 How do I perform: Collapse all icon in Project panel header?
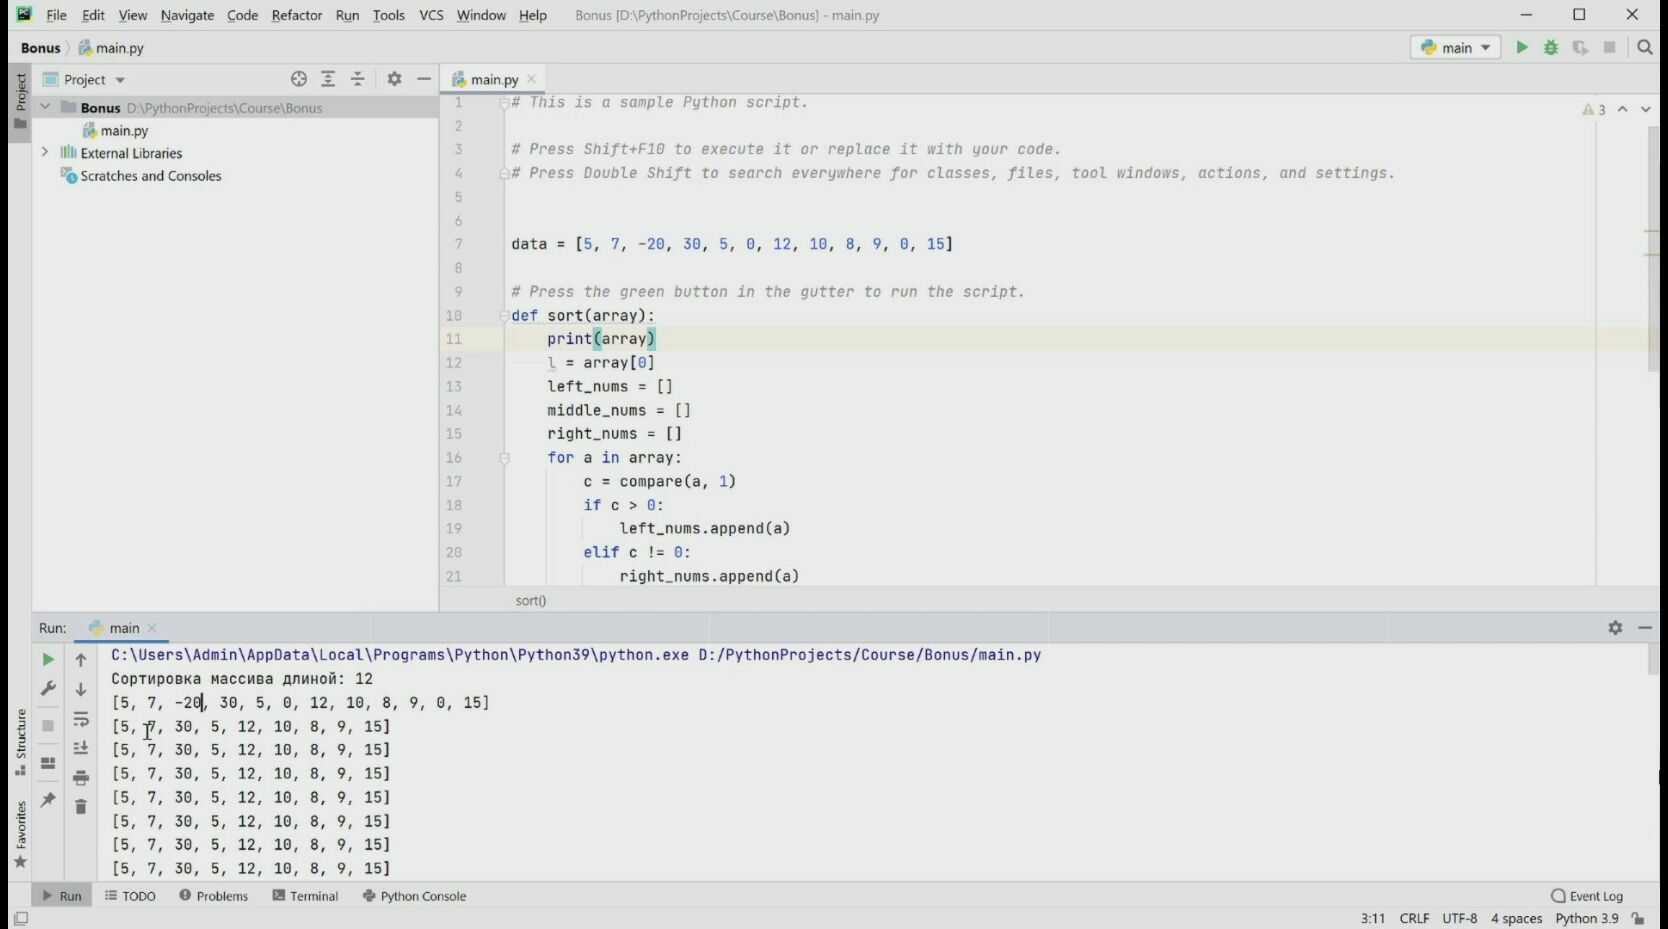pos(358,79)
